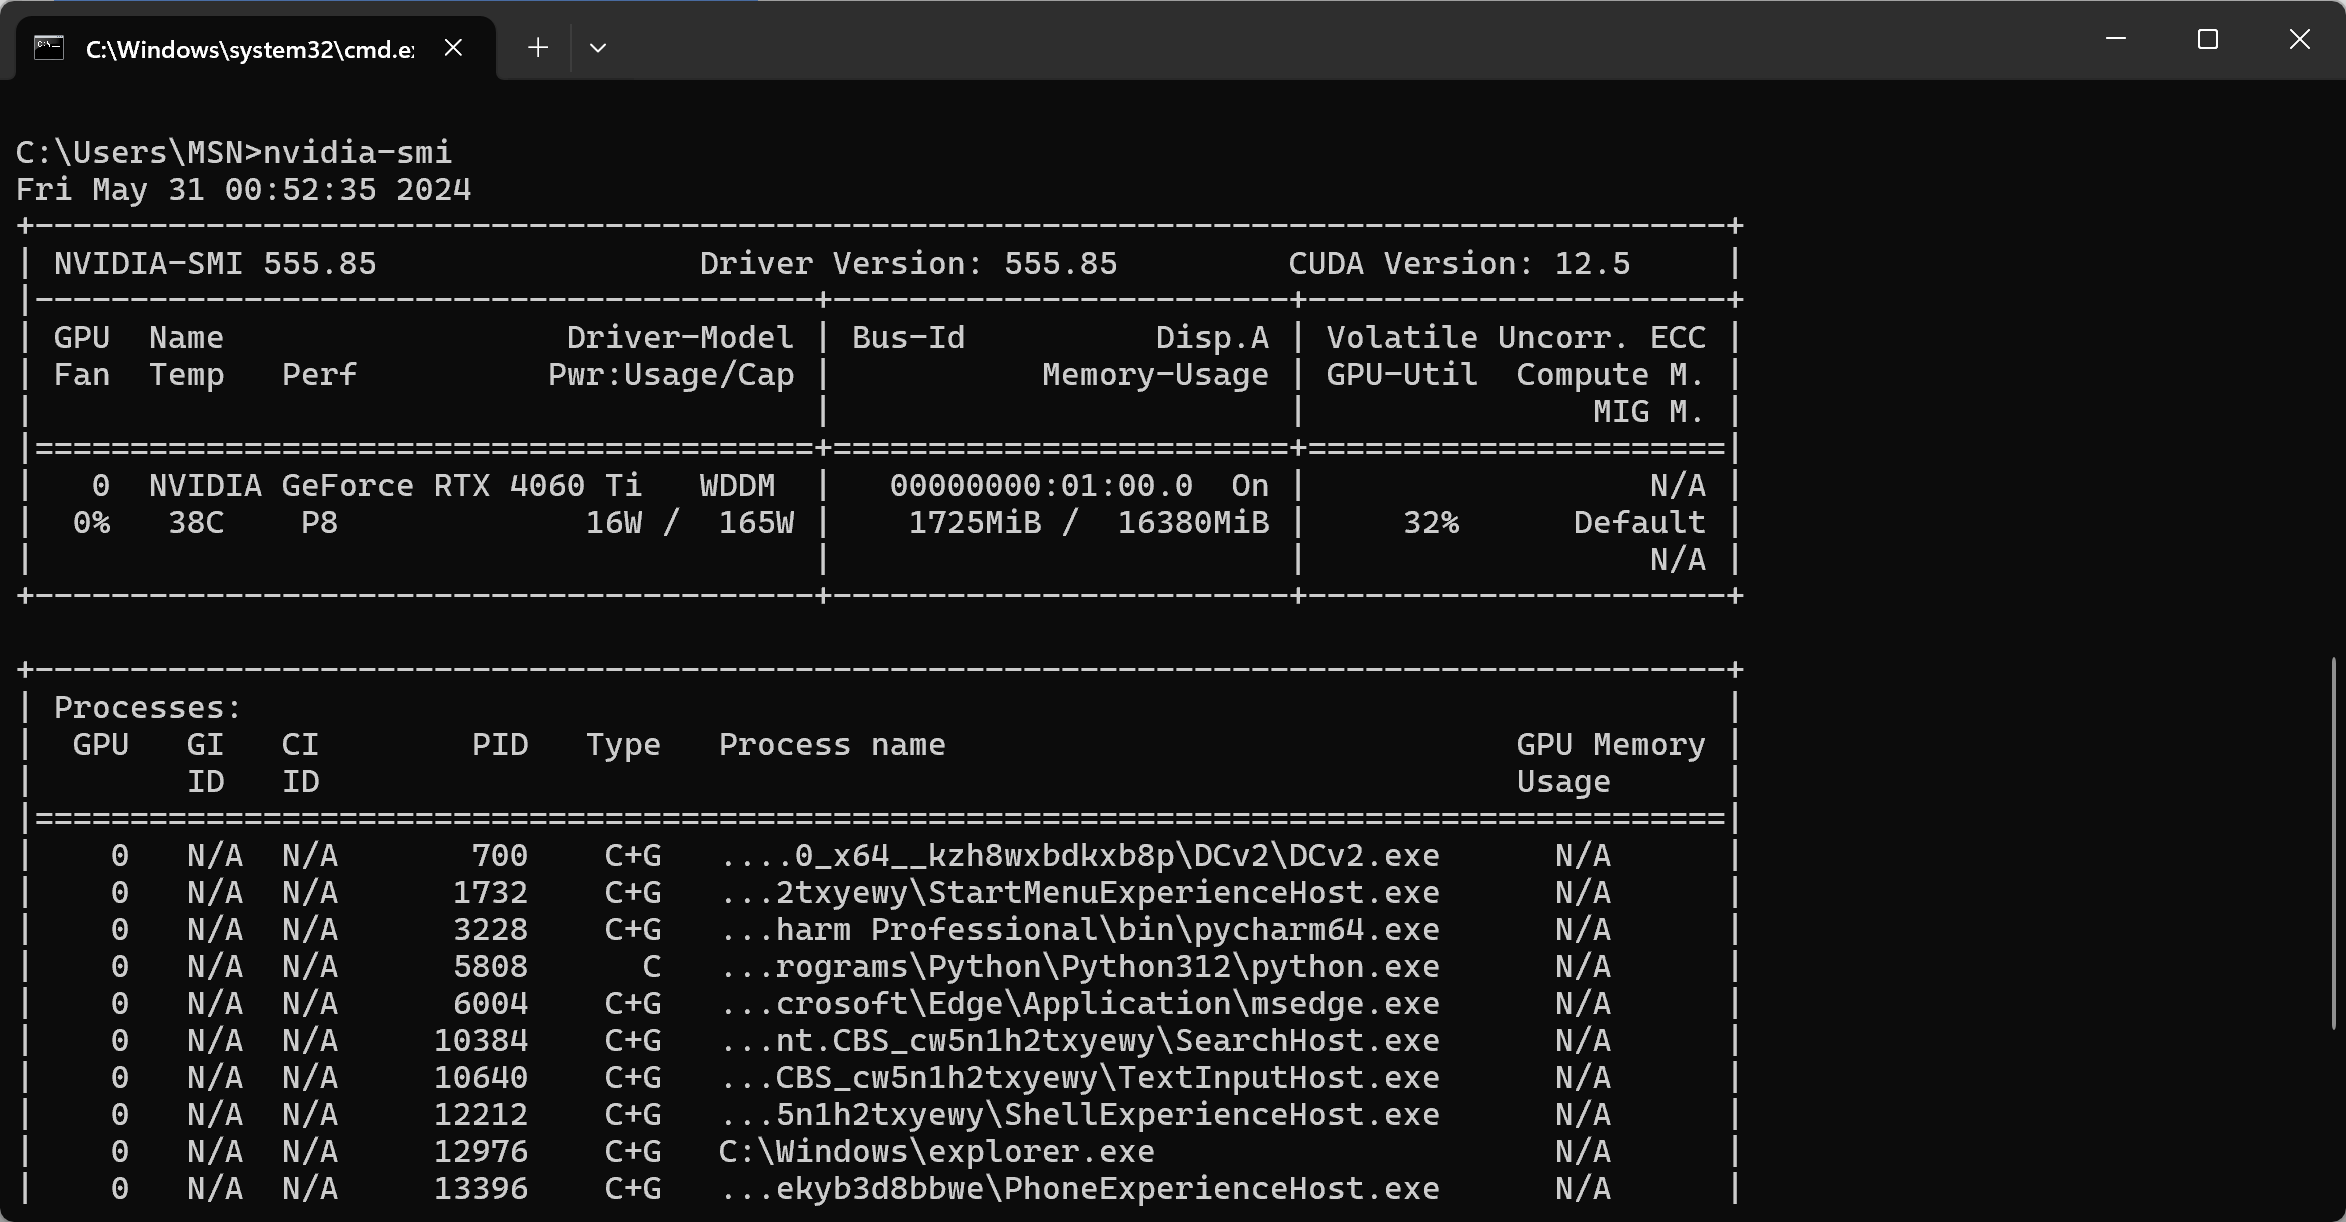
Task: Click the TextInputHost.exe process name
Action: coord(1079,1077)
